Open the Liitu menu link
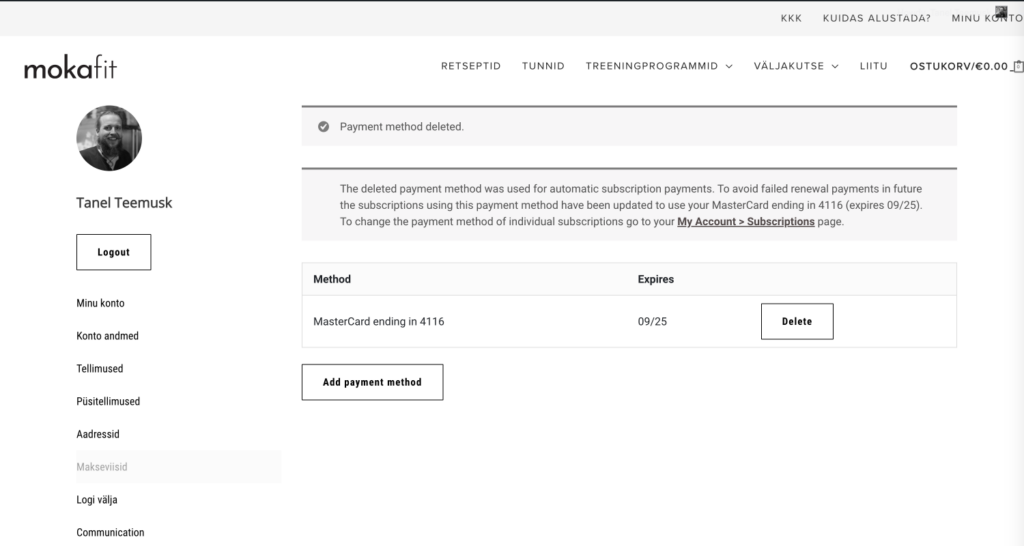Screen dimensions: 1024x546 point(873,66)
